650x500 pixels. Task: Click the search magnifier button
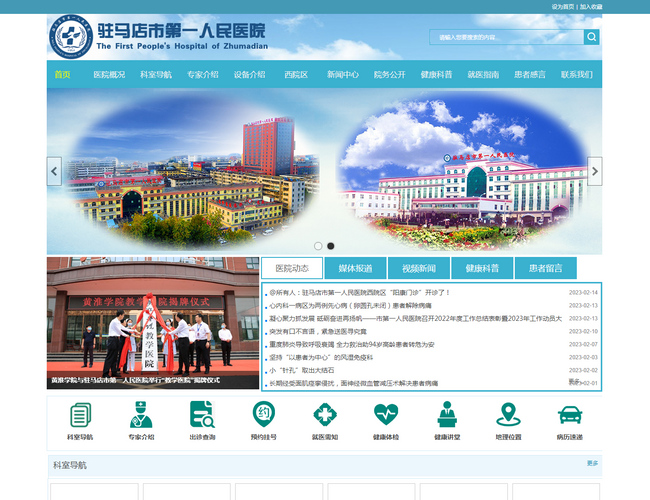click(x=592, y=37)
